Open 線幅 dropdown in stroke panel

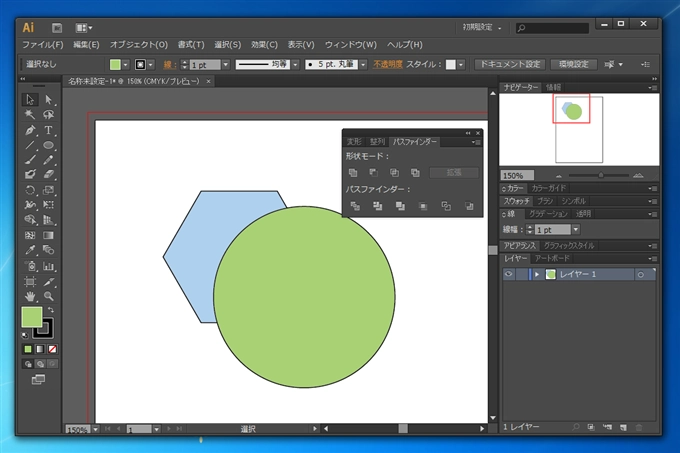click(x=575, y=229)
